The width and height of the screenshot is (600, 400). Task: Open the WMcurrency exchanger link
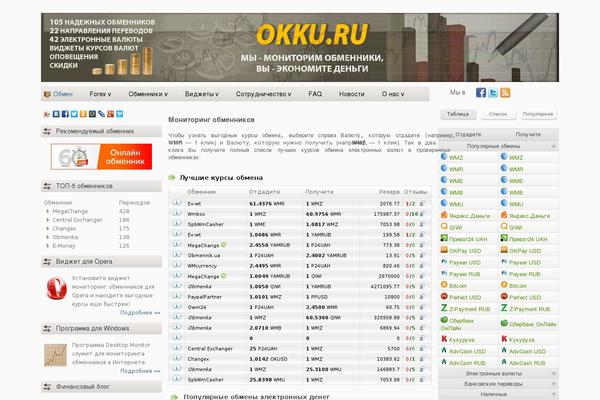(202, 266)
